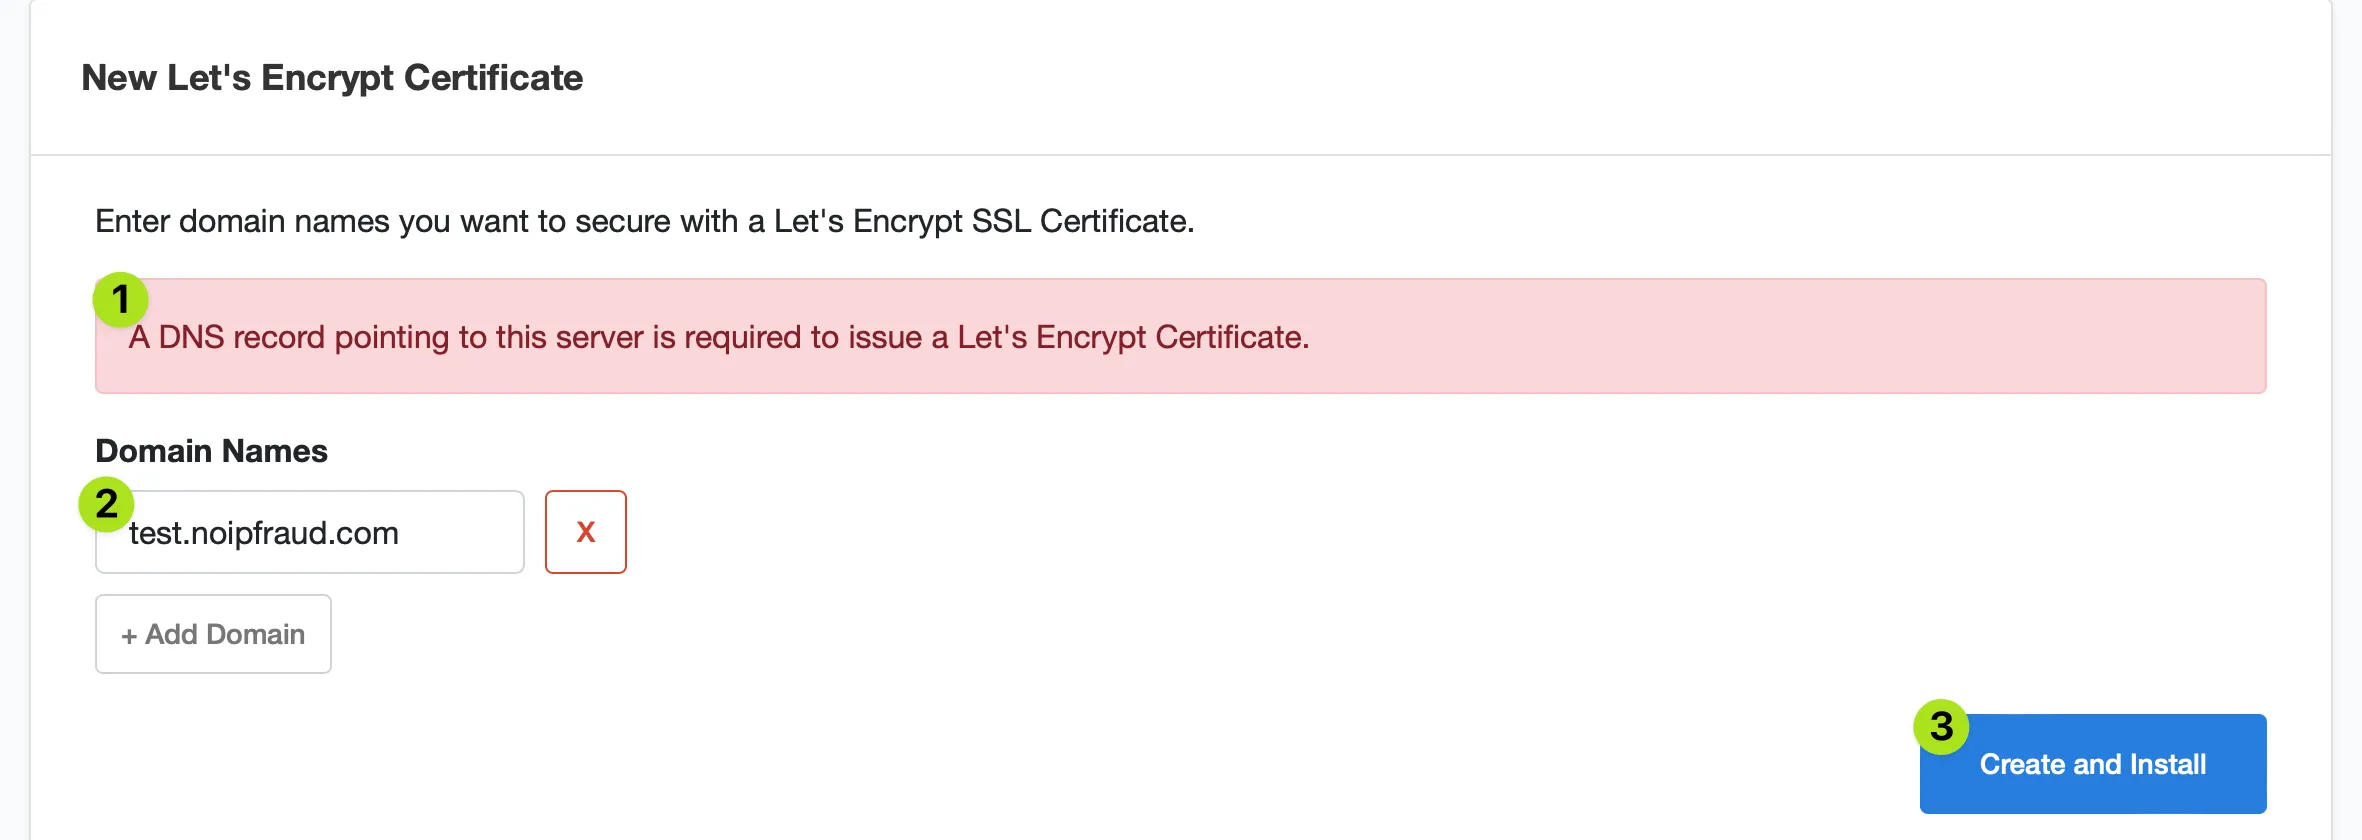Click the red DNS record warning alert
2362x840 pixels.
pos(1180,336)
